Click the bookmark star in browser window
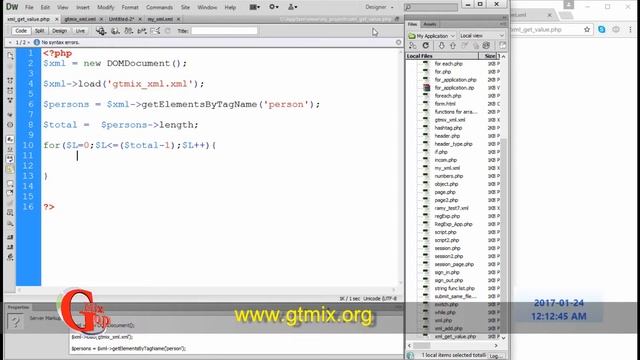Image resolution: width=640 pixels, height=360 pixels. (587, 29)
